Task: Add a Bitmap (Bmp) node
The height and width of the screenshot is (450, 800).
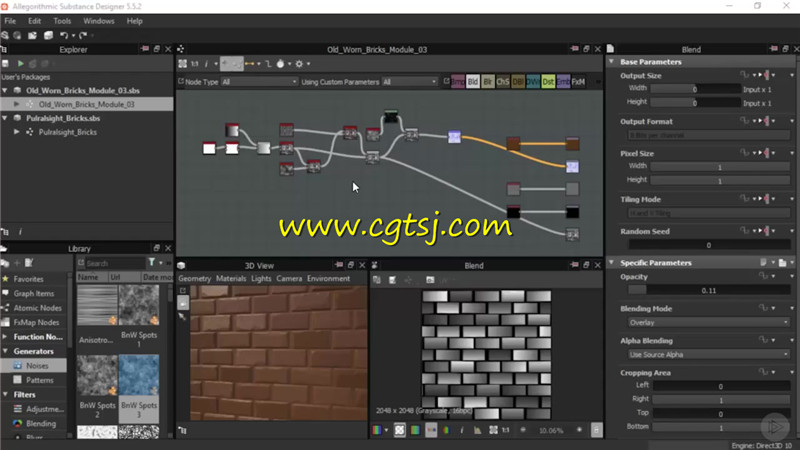Action: coord(458,82)
